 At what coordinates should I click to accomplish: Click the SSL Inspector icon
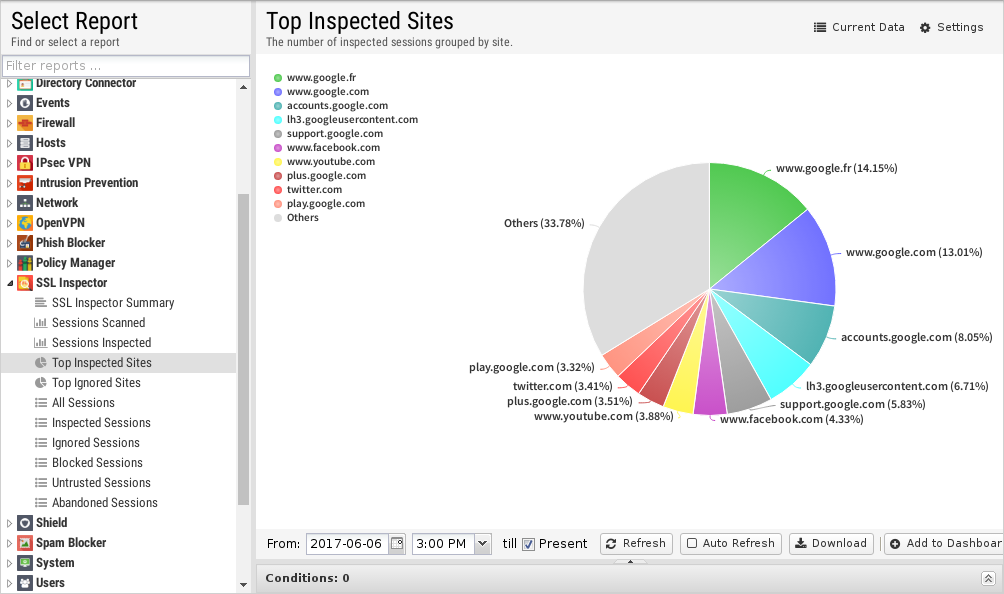click(x=25, y=283)
